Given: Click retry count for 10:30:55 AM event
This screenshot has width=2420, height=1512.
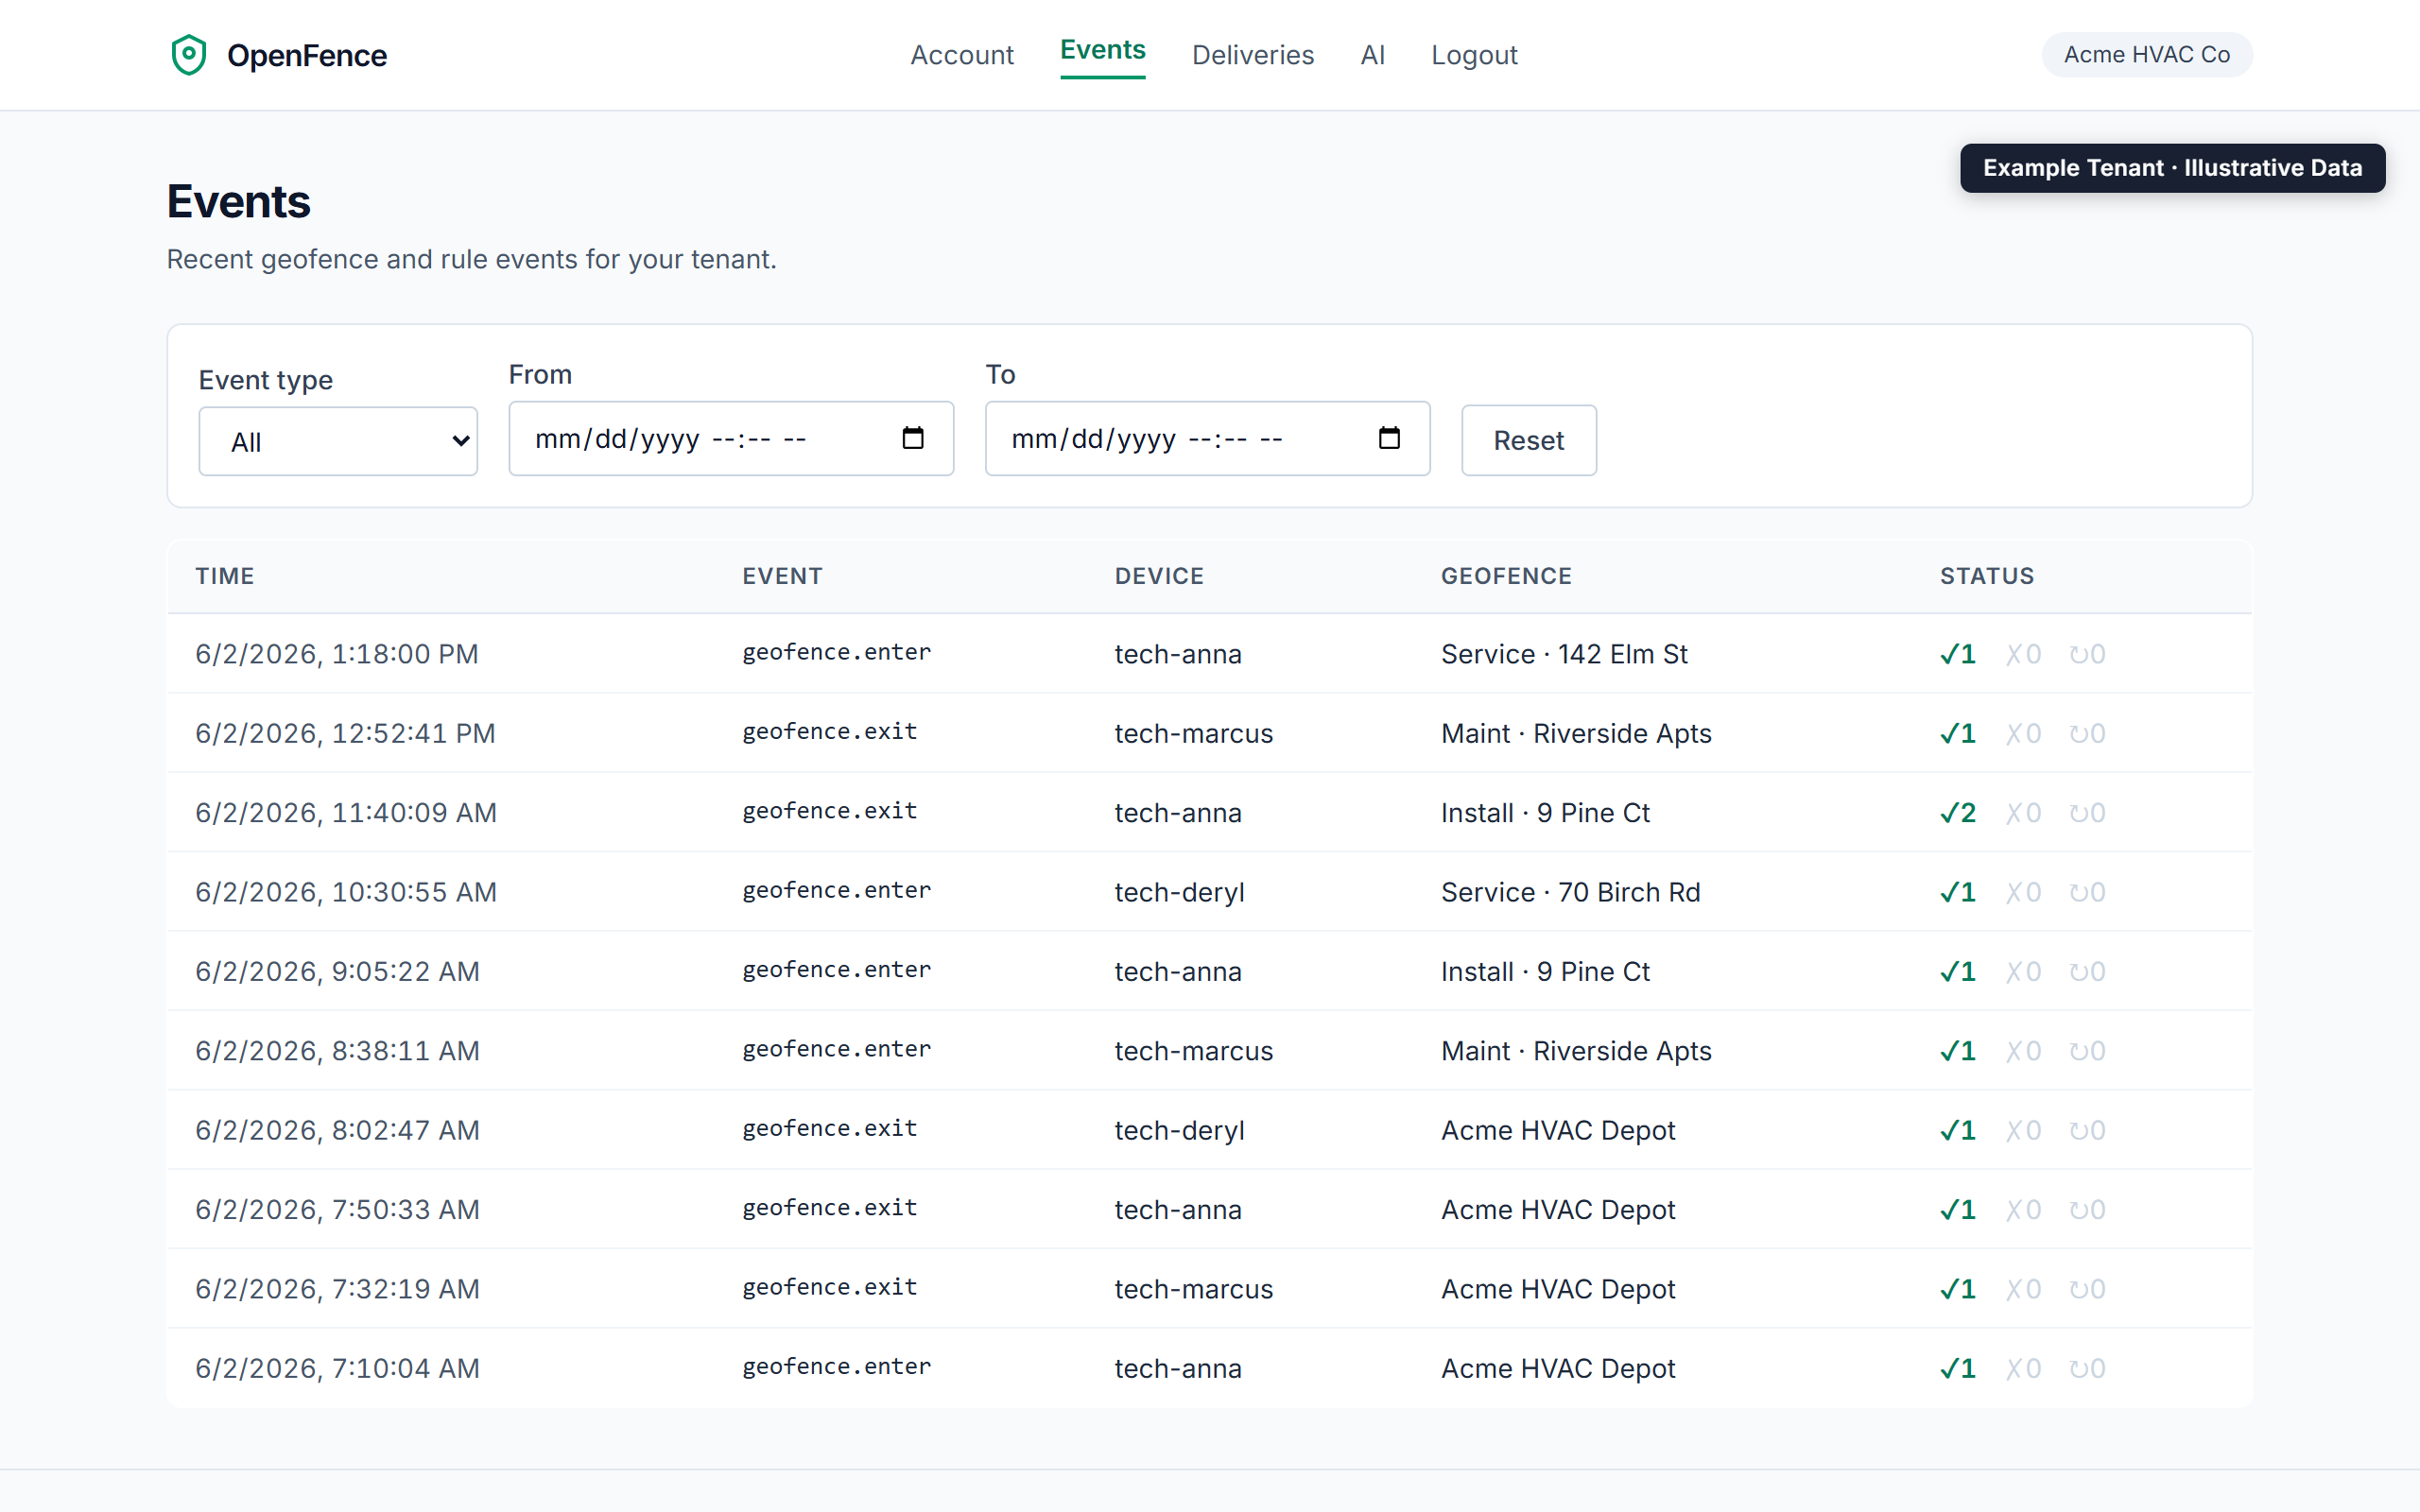Looking at the screenshot, I should pyautogui.click(x=2087, y=892).
